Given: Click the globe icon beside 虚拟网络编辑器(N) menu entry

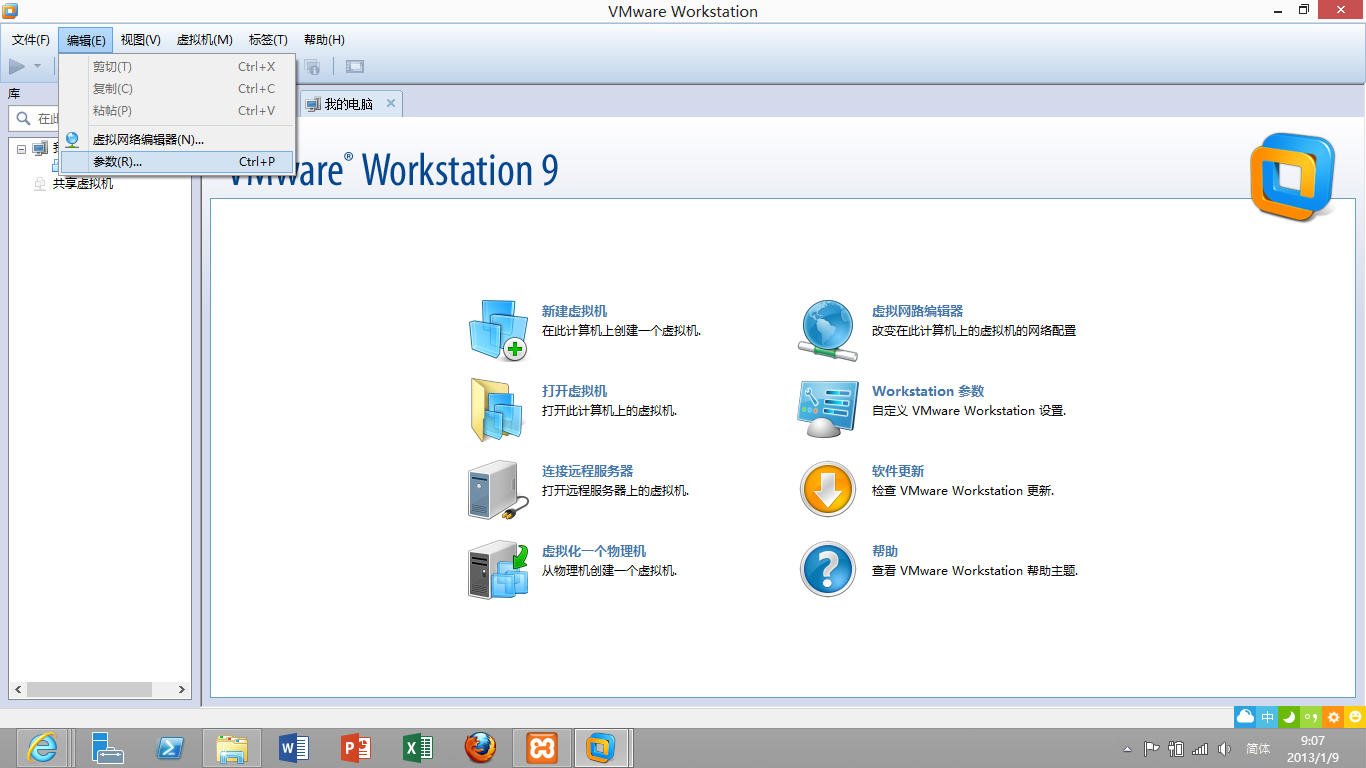Looking at the screenshot, I should coord(72,140).
